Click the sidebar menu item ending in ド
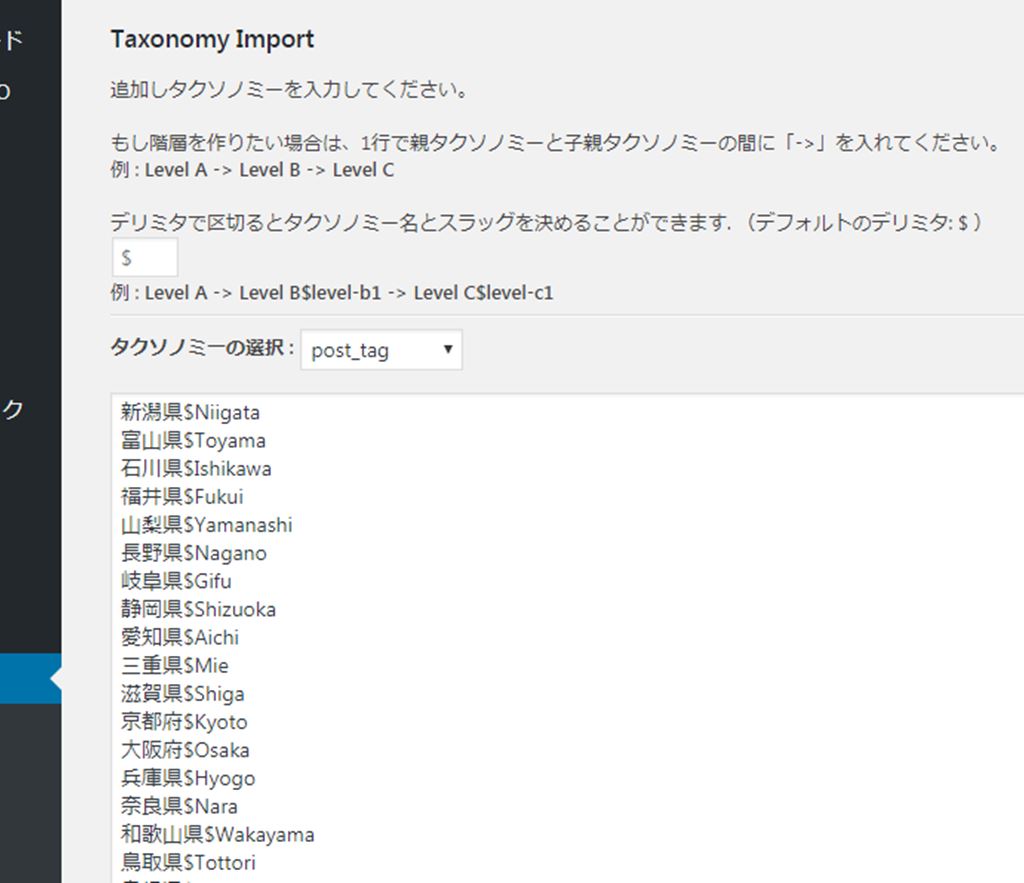Viewport: 1024px width, 883px height. (12, 40)
